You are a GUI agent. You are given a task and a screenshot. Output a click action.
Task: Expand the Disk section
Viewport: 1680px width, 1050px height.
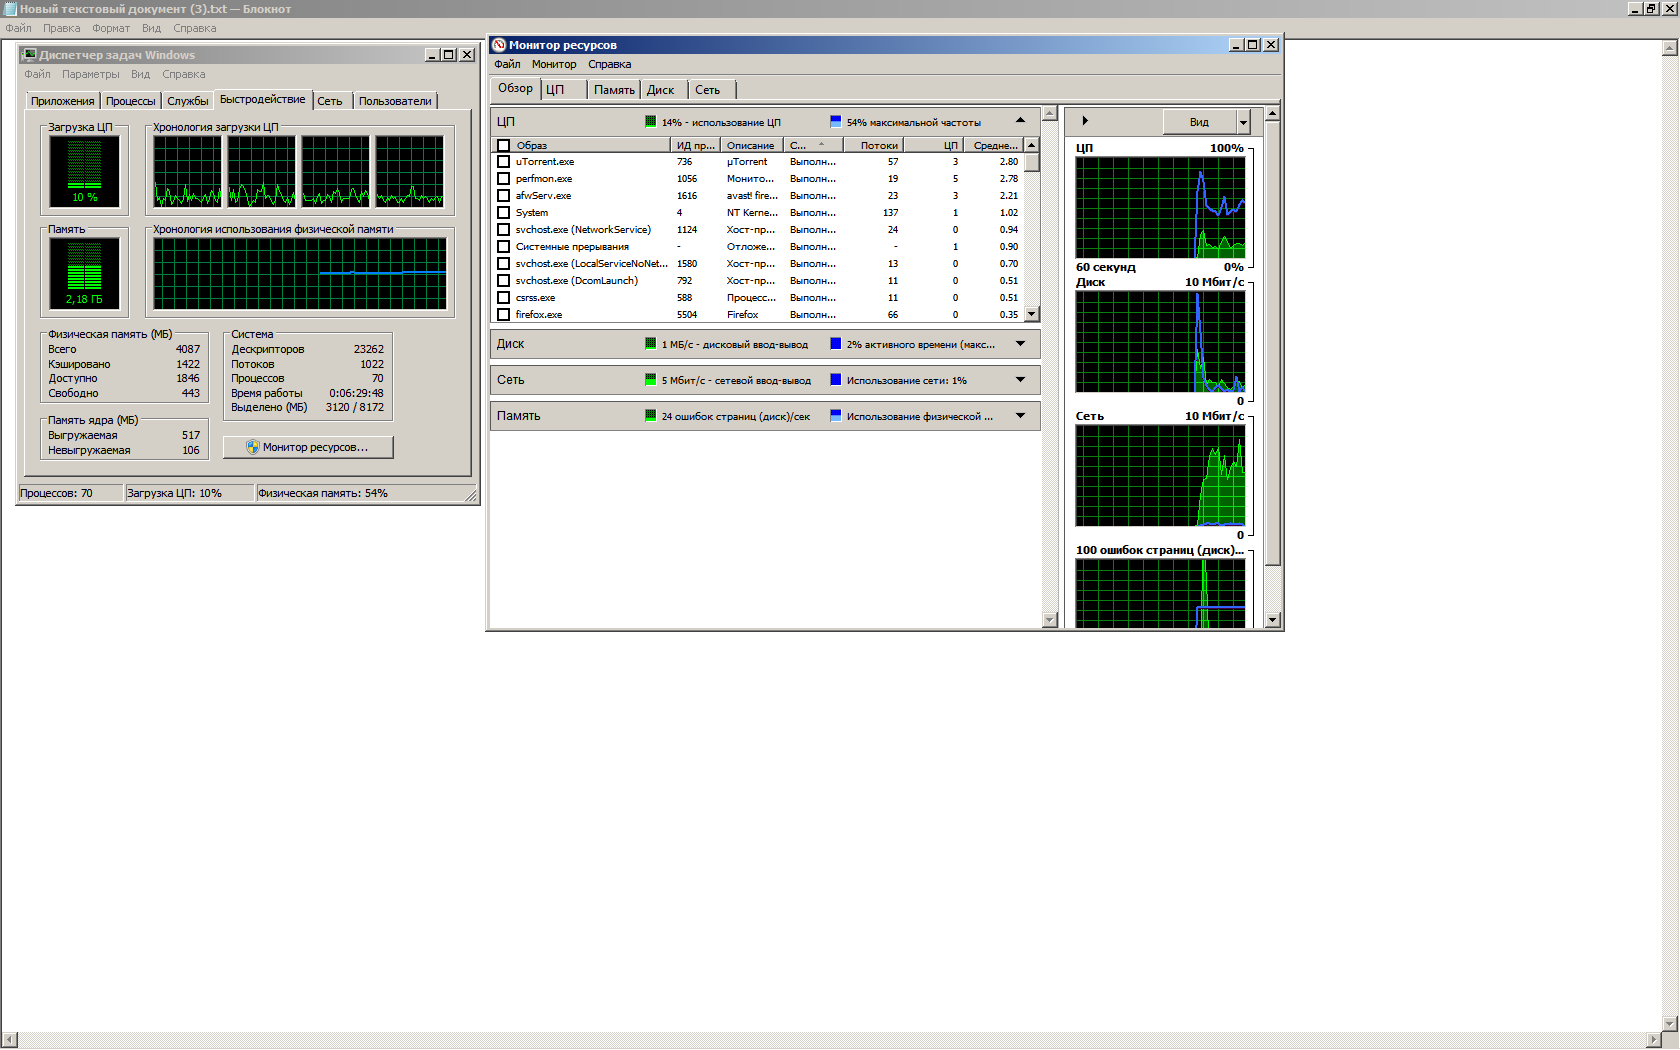[1020, 344]
